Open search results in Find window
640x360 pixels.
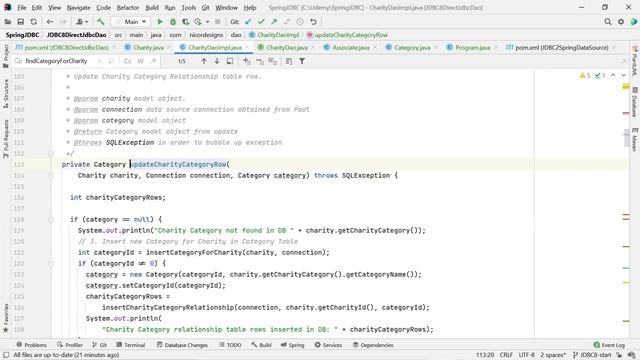click(230, 61)
